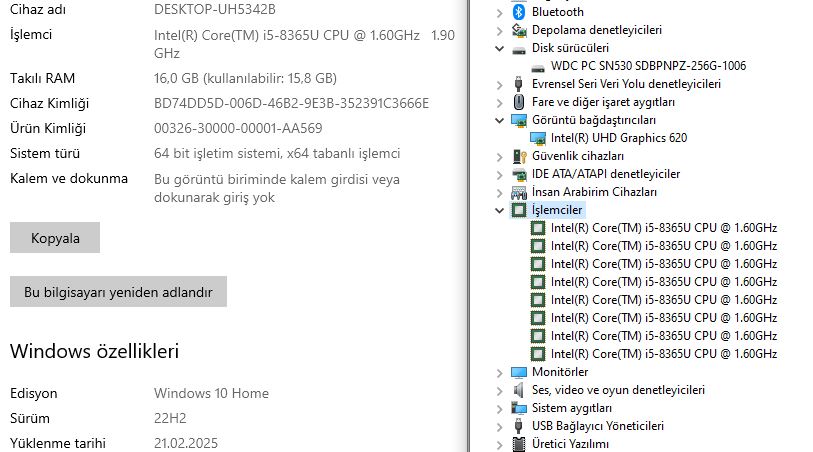Image resolution: width=813 pixels, height=452 pixels.
Task: Expand Evrensel Seri Veri Yolu denetleyicileri
Action: (x=499, y=85)
